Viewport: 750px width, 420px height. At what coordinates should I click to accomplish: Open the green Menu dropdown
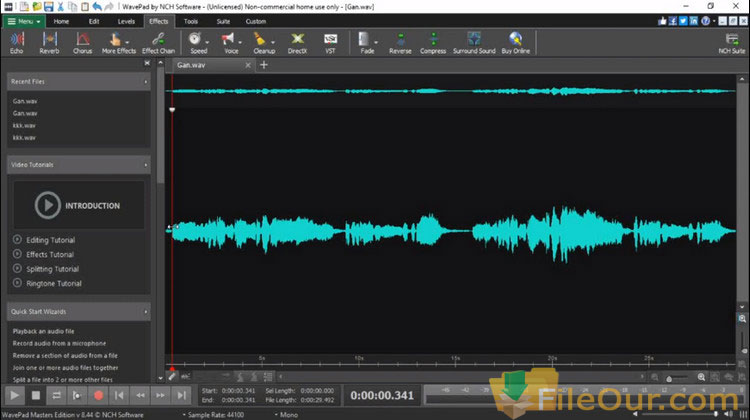[23, 20]
